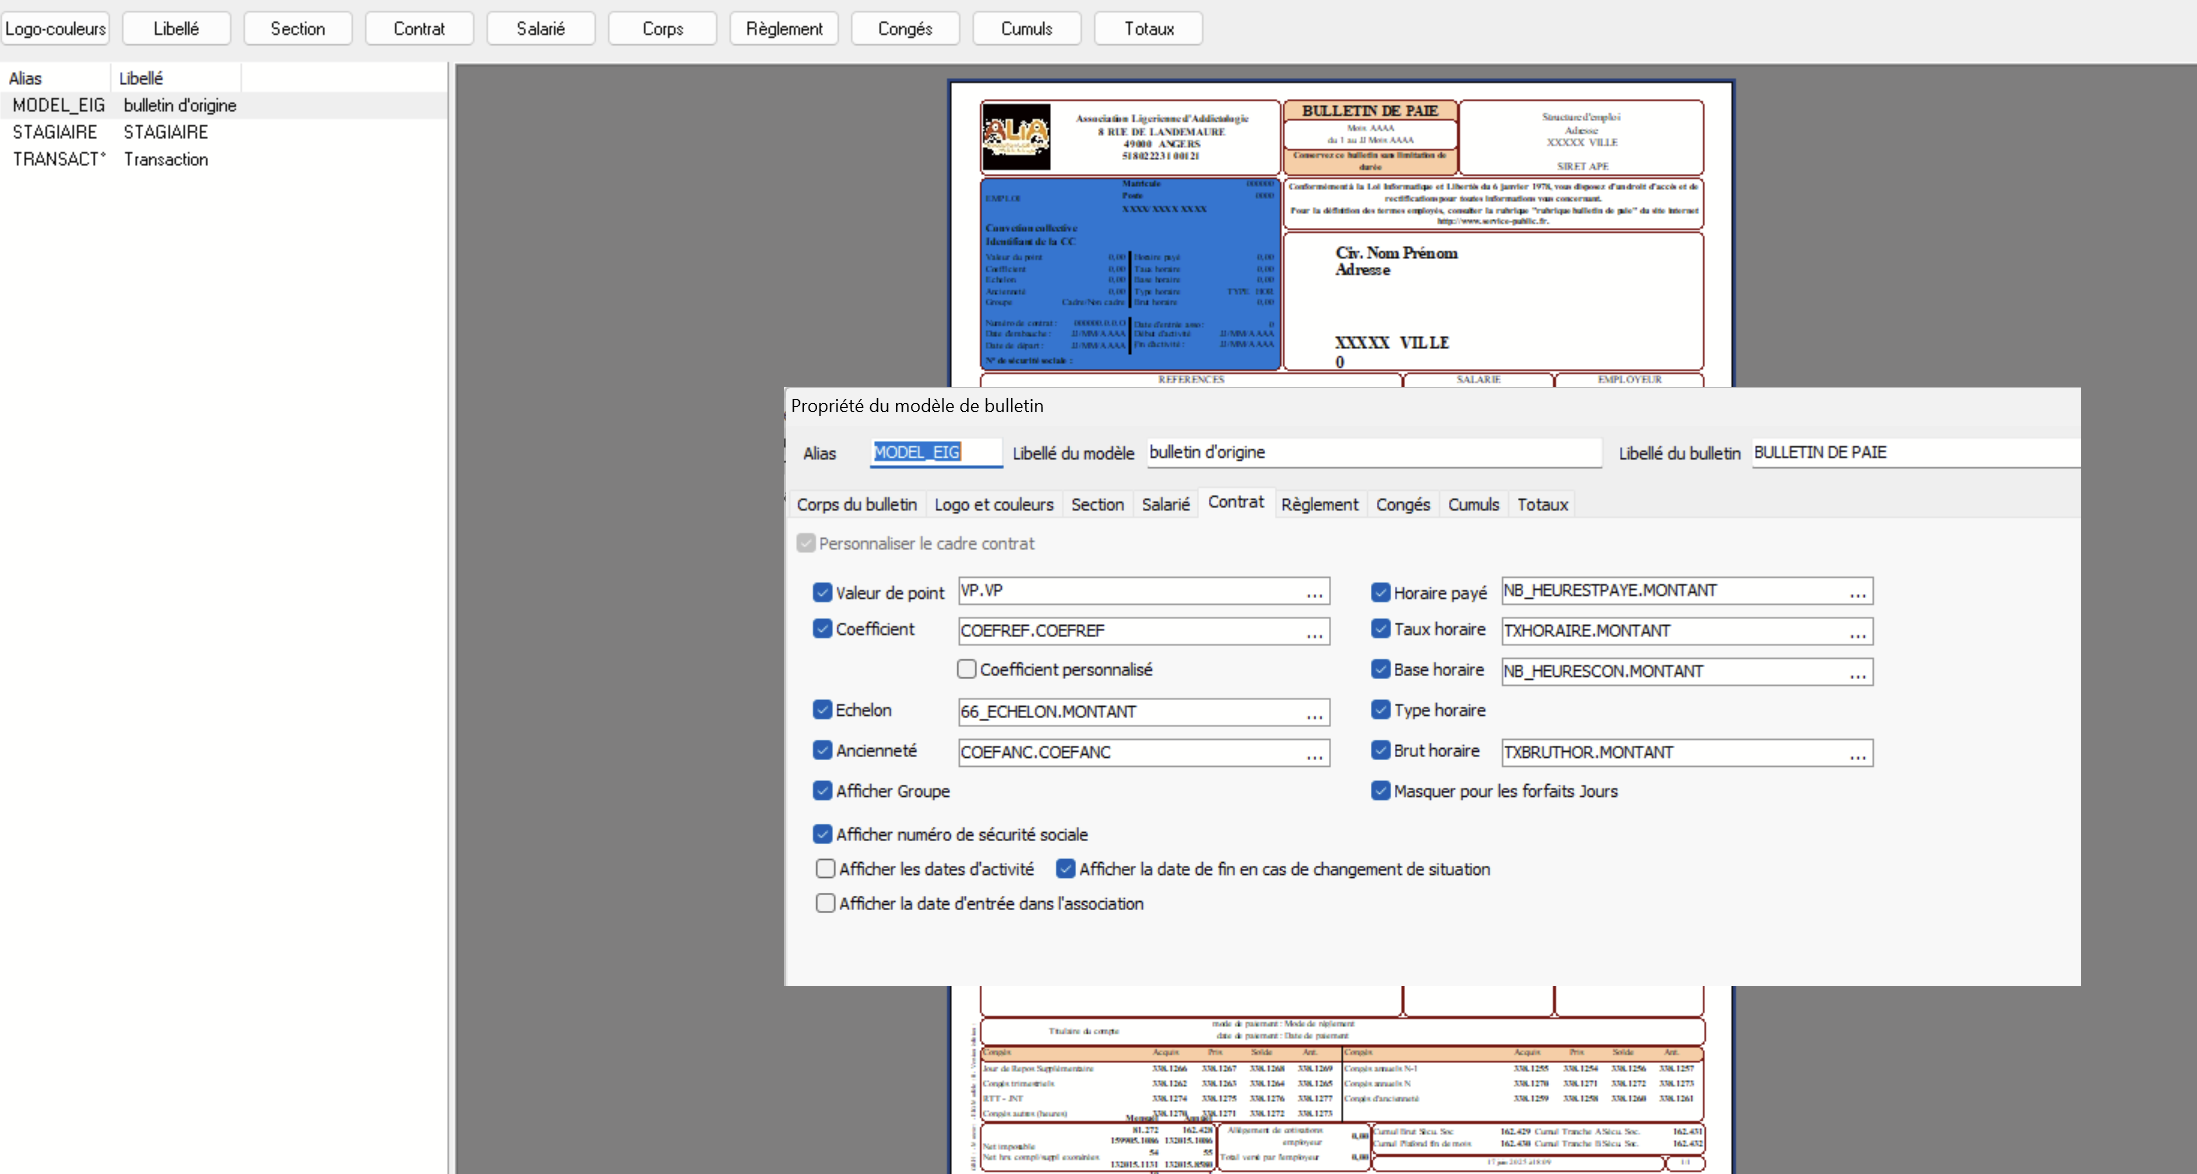This screenshot has width=2197, height=1174.
Task: Sort by the Alias column header
Action: click(x=55, y=78)
